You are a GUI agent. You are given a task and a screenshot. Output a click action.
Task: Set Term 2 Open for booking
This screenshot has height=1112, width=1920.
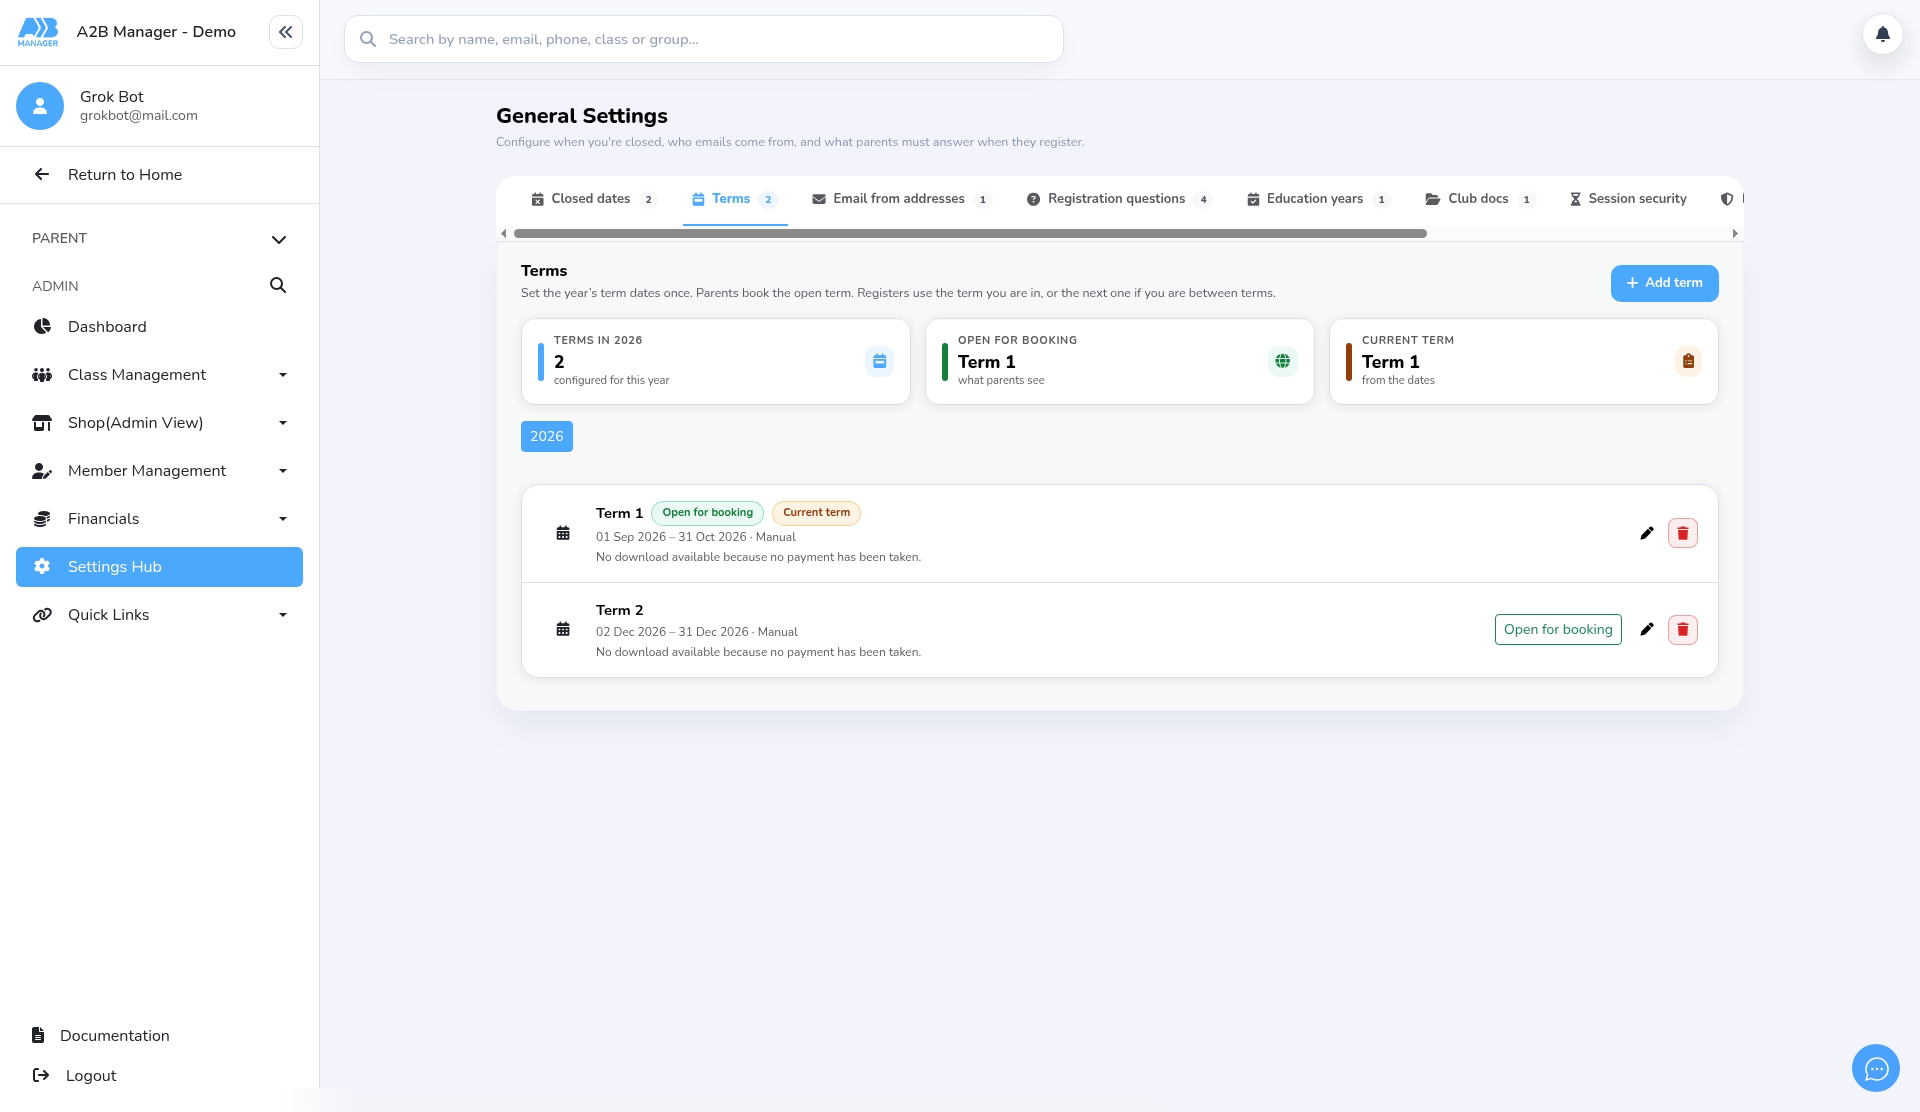click(1558, 629)
